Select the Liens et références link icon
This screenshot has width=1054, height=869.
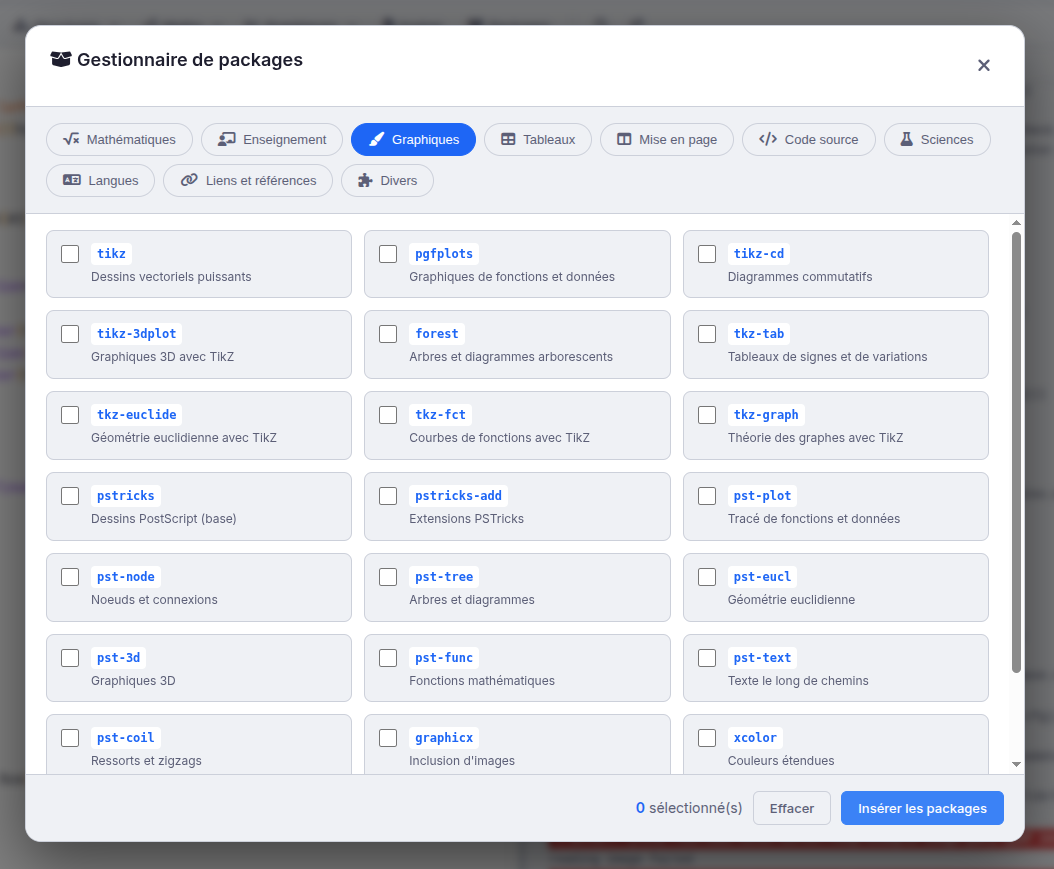[x=188, y=181]
